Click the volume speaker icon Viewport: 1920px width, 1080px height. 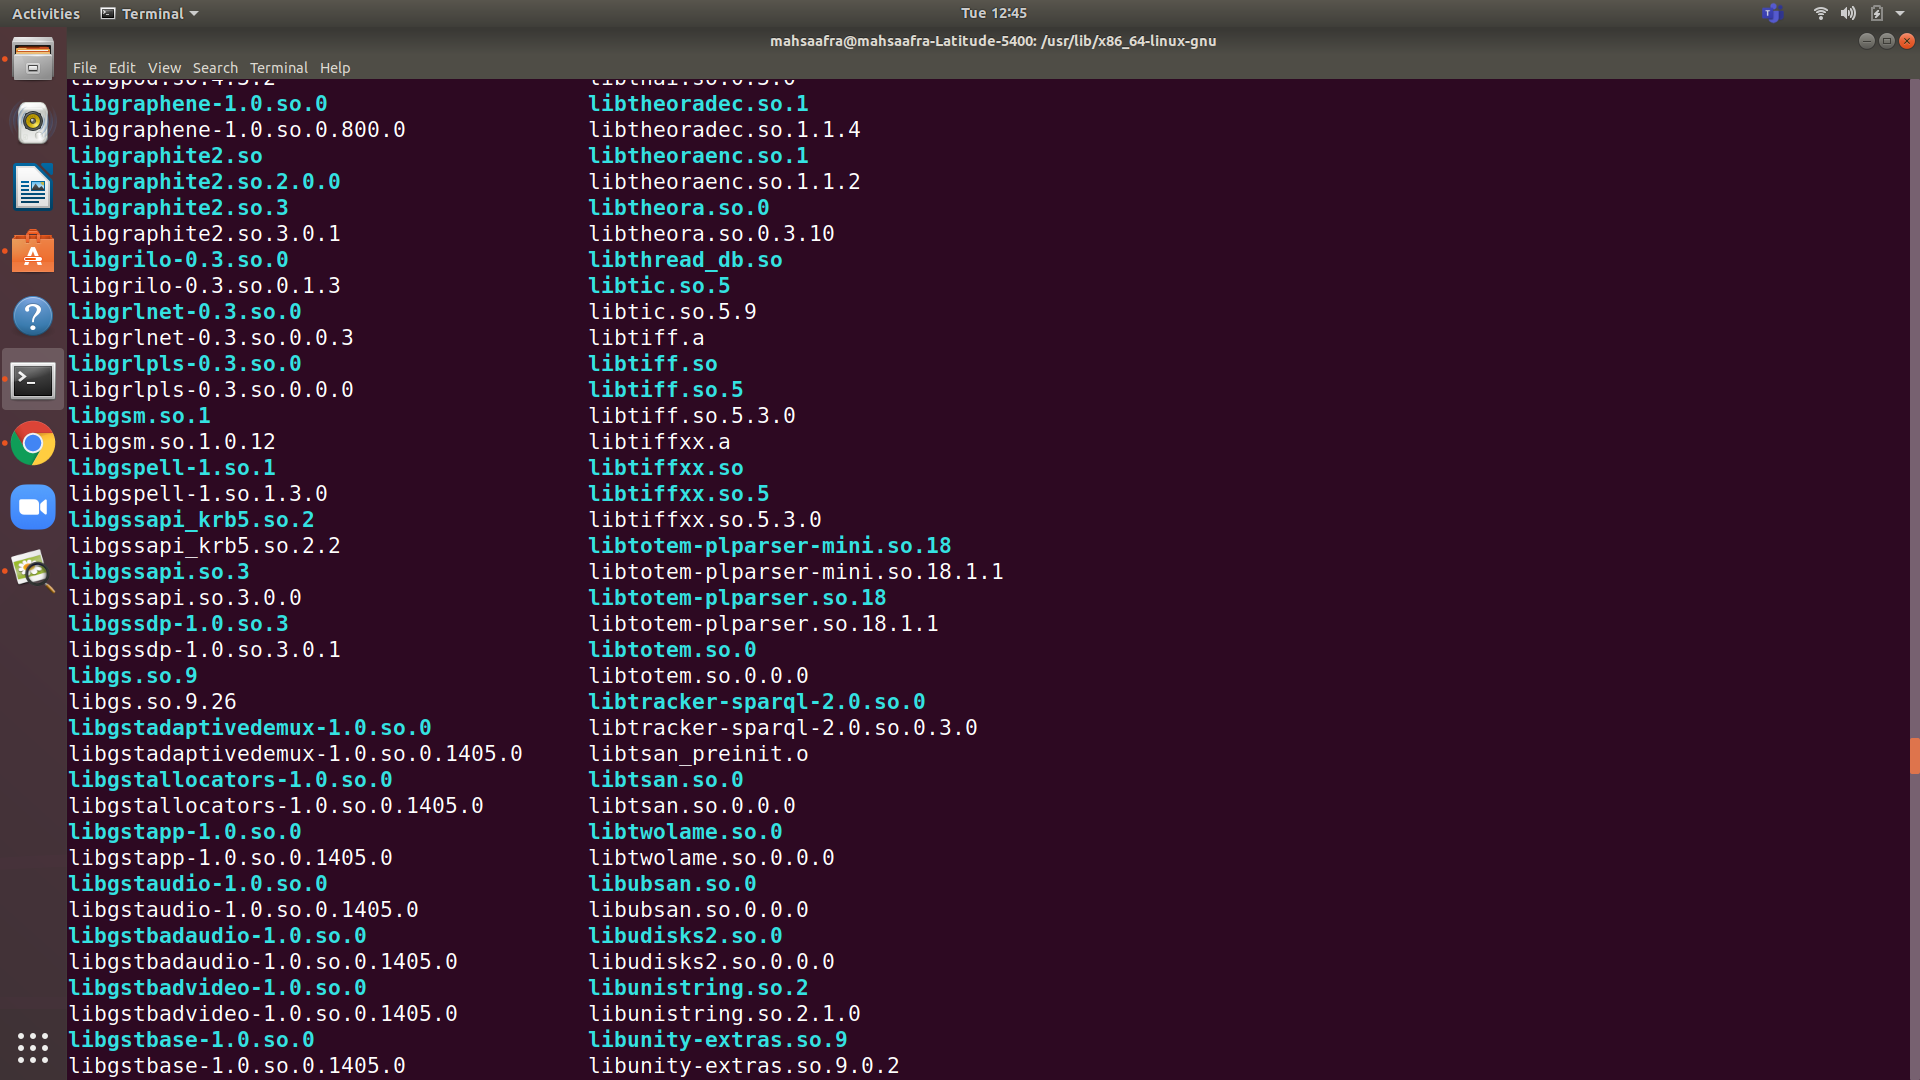pos(1848,13)
